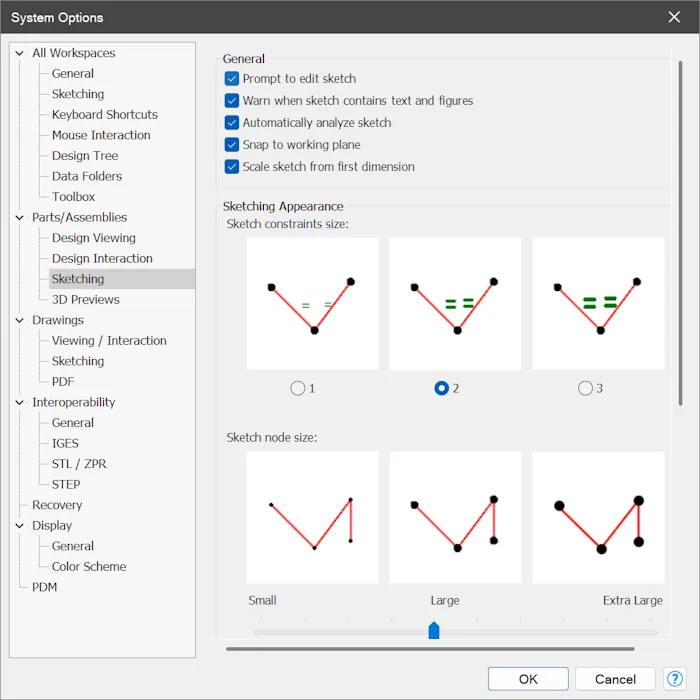Open Data Folders settings
Image resolution: width=700 pixels, height=700 pixels.
click(x=87, y=176)
